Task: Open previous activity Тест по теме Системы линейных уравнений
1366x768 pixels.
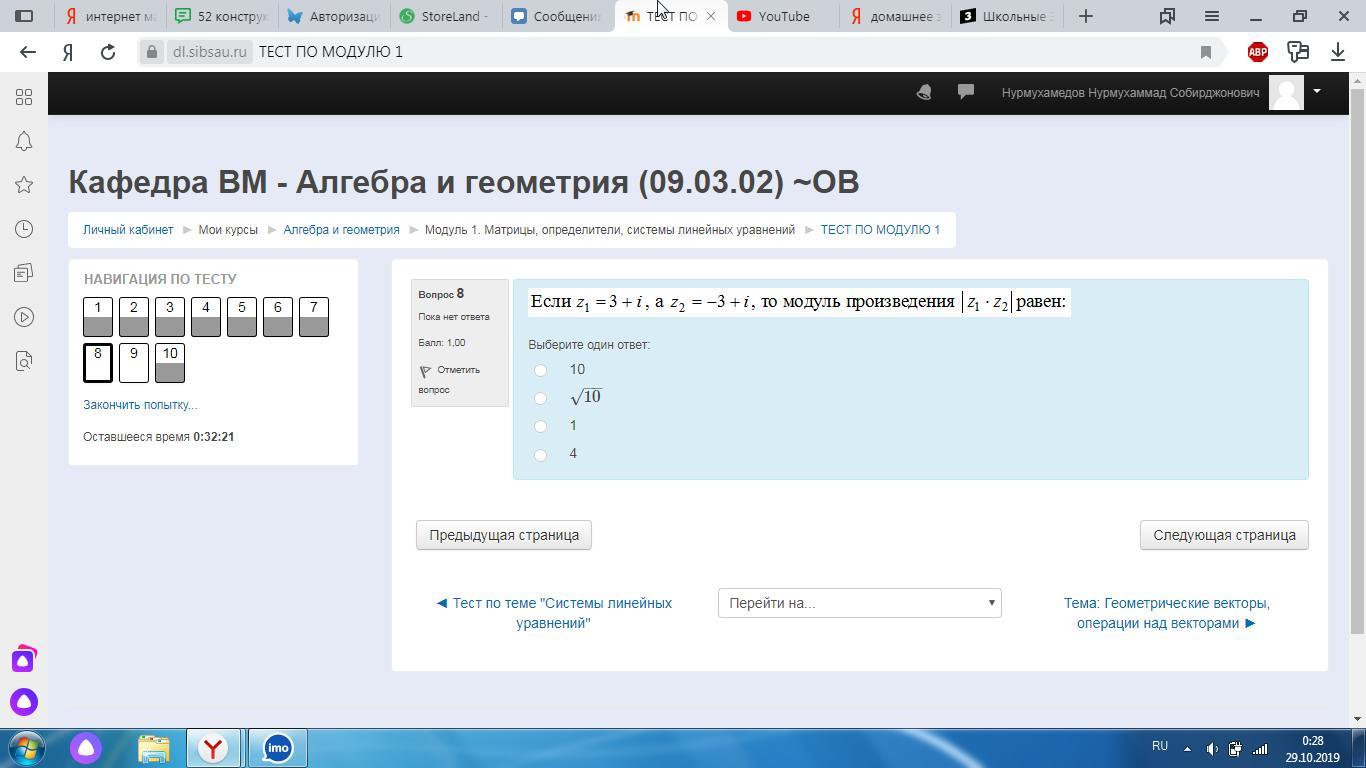Action: click(553, 613)
